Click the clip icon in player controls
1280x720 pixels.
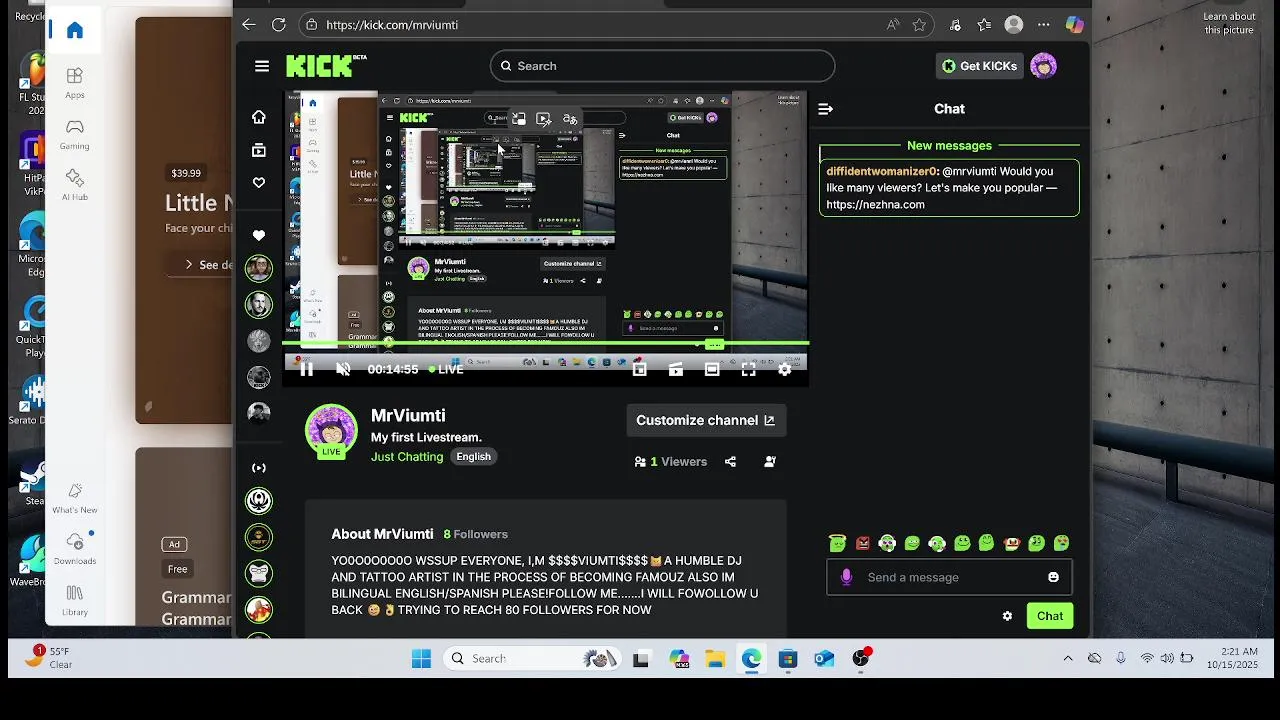676,369
